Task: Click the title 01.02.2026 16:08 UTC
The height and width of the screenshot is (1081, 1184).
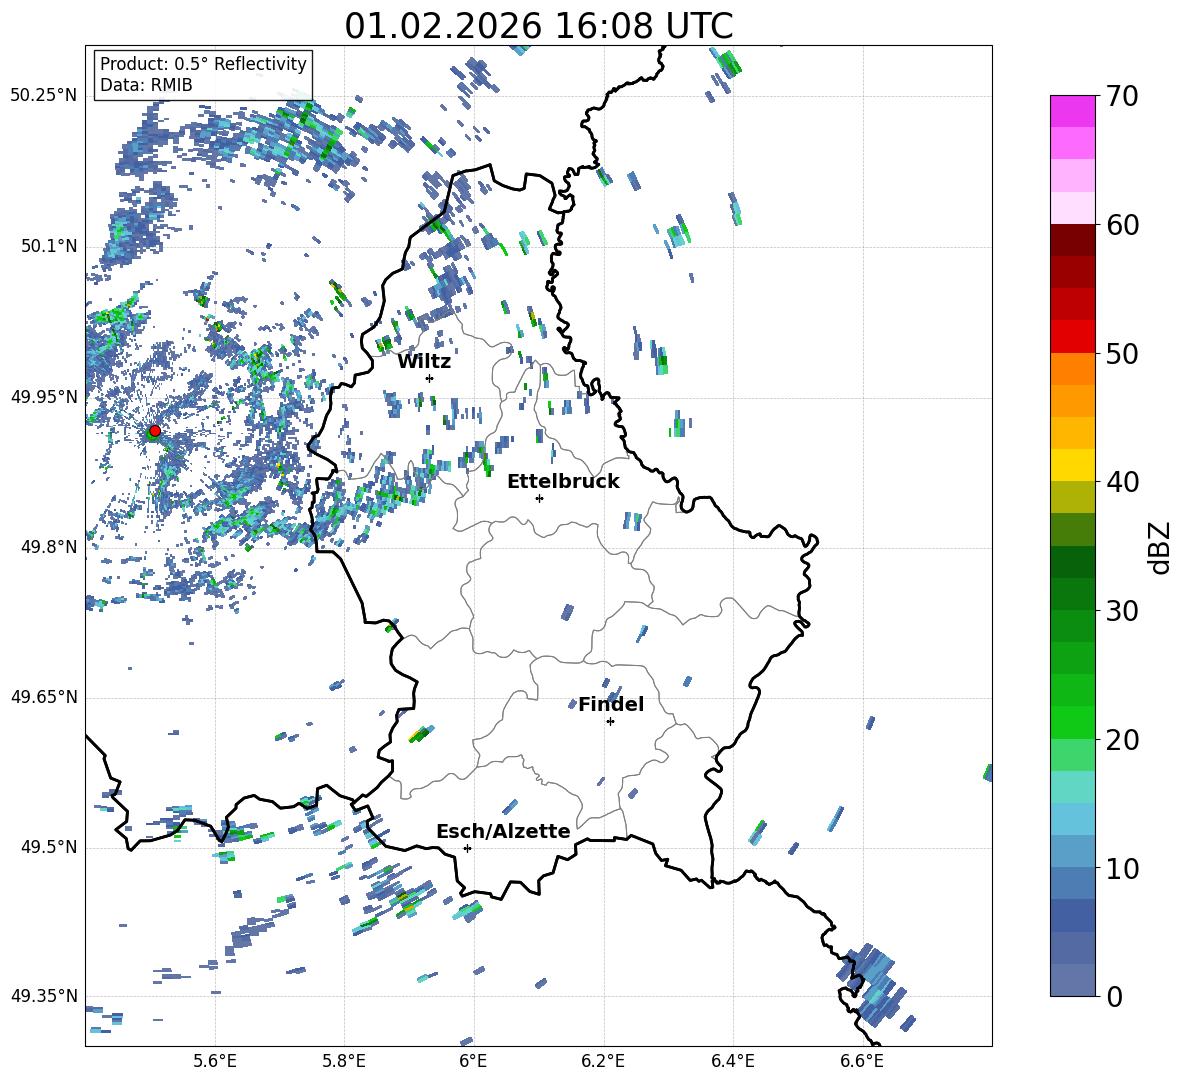Action: (x=538, y=26)
